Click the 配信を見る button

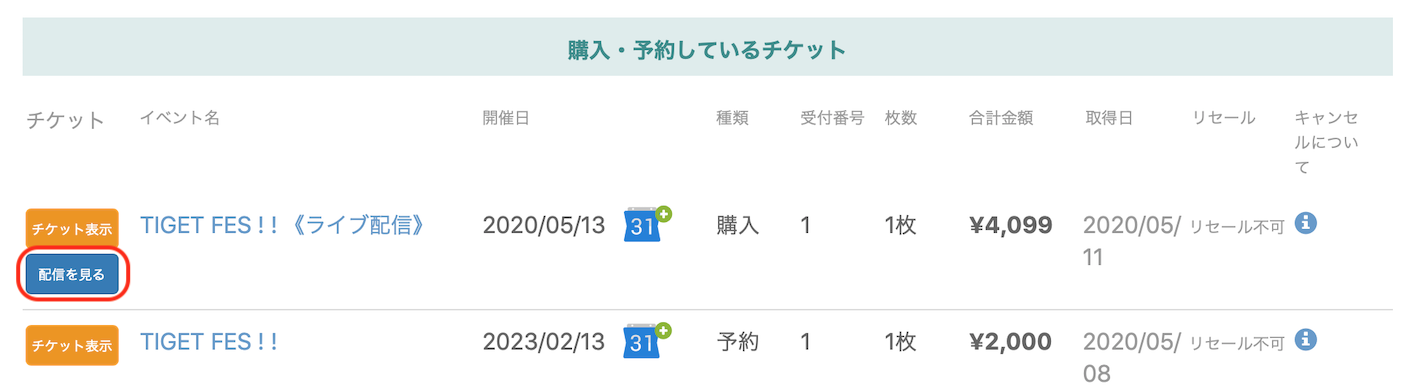click(72, 274)
